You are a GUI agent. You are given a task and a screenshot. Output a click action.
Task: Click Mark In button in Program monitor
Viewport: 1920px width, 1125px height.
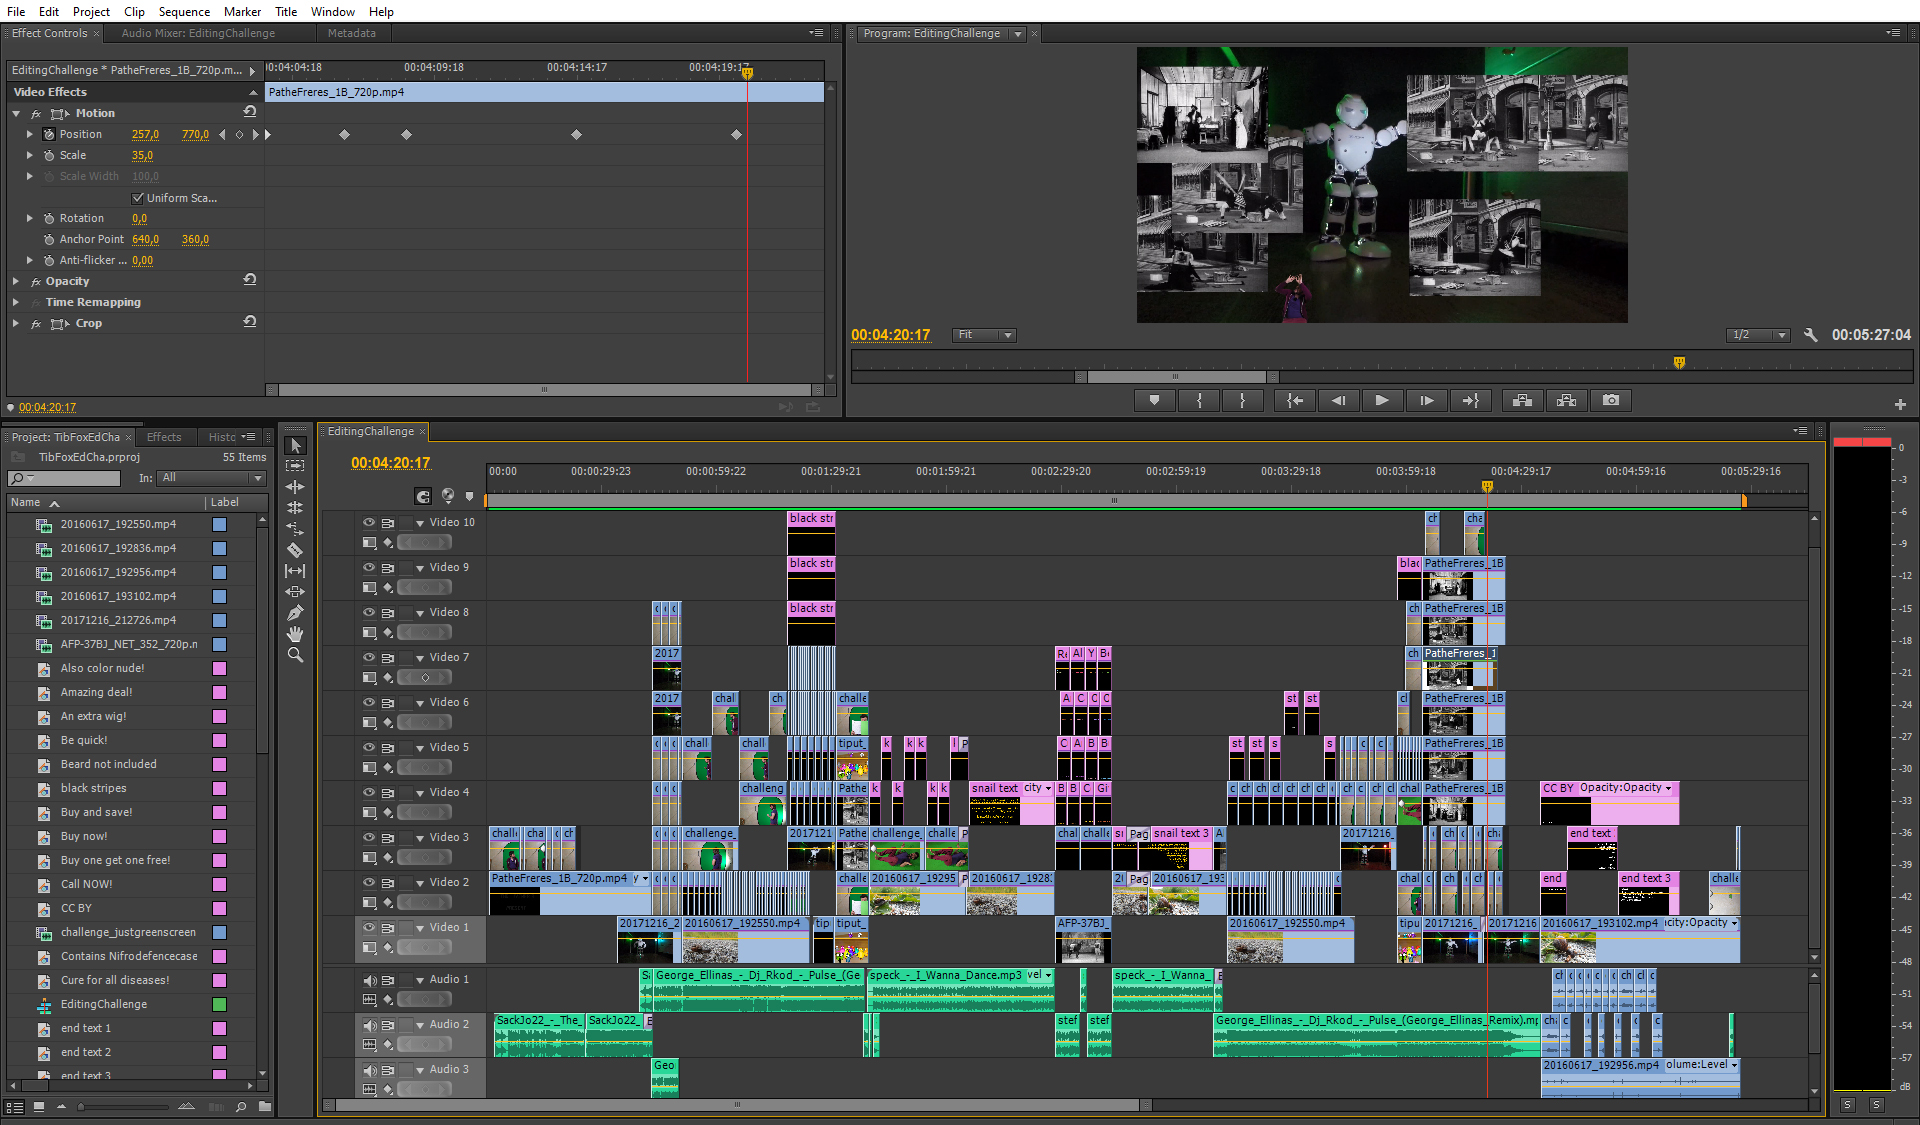pos(1199,401)
